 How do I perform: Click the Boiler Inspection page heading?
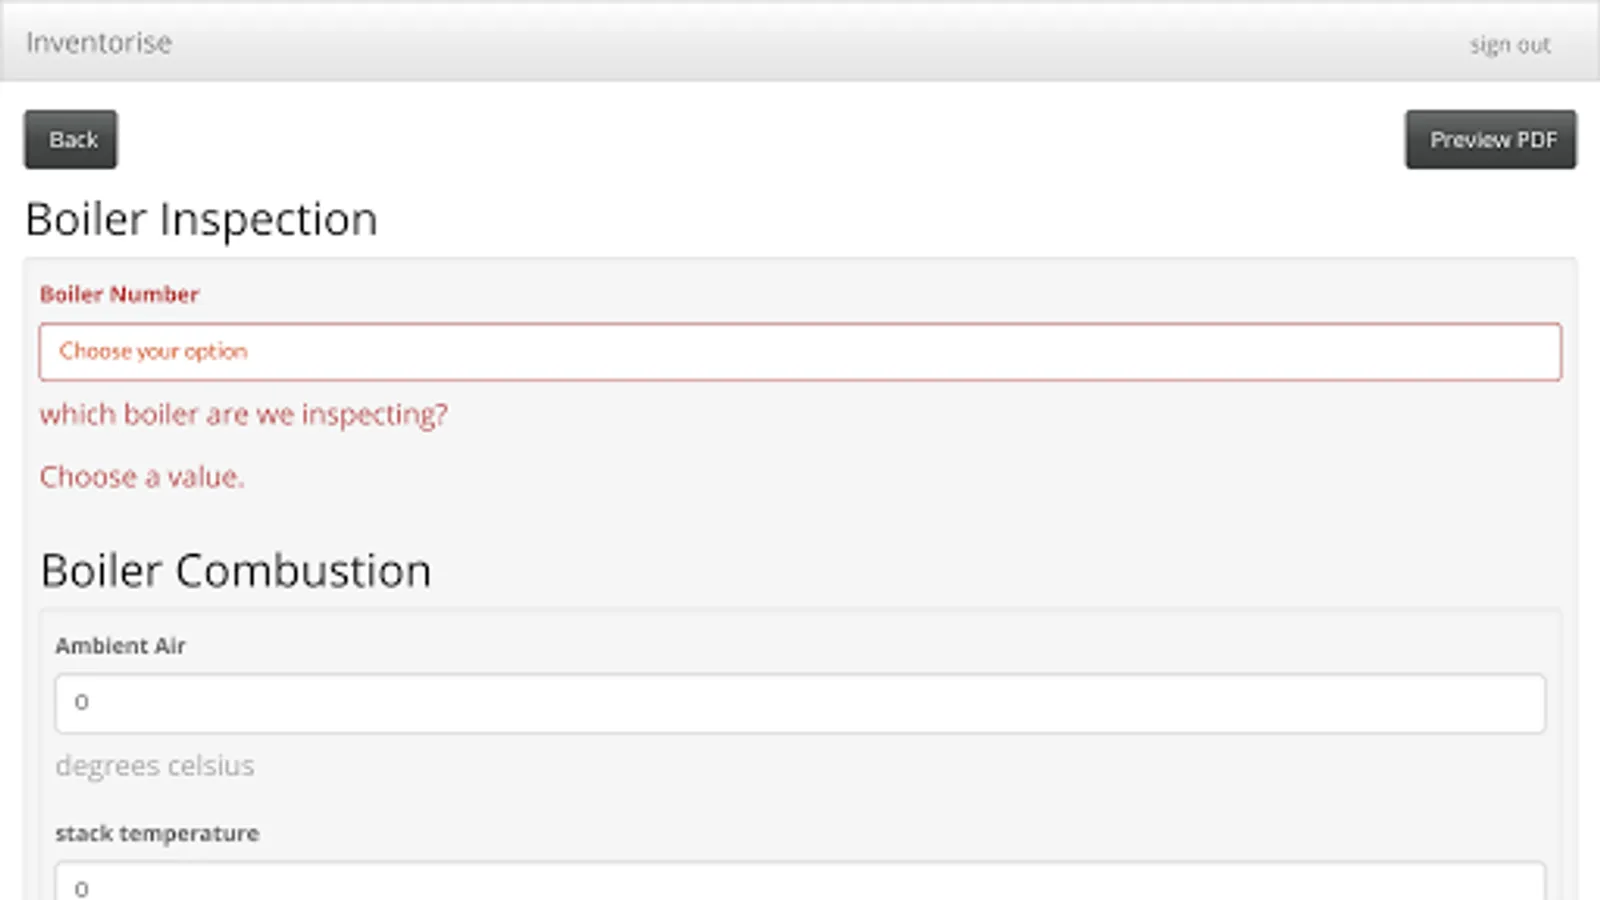(201, 220)
